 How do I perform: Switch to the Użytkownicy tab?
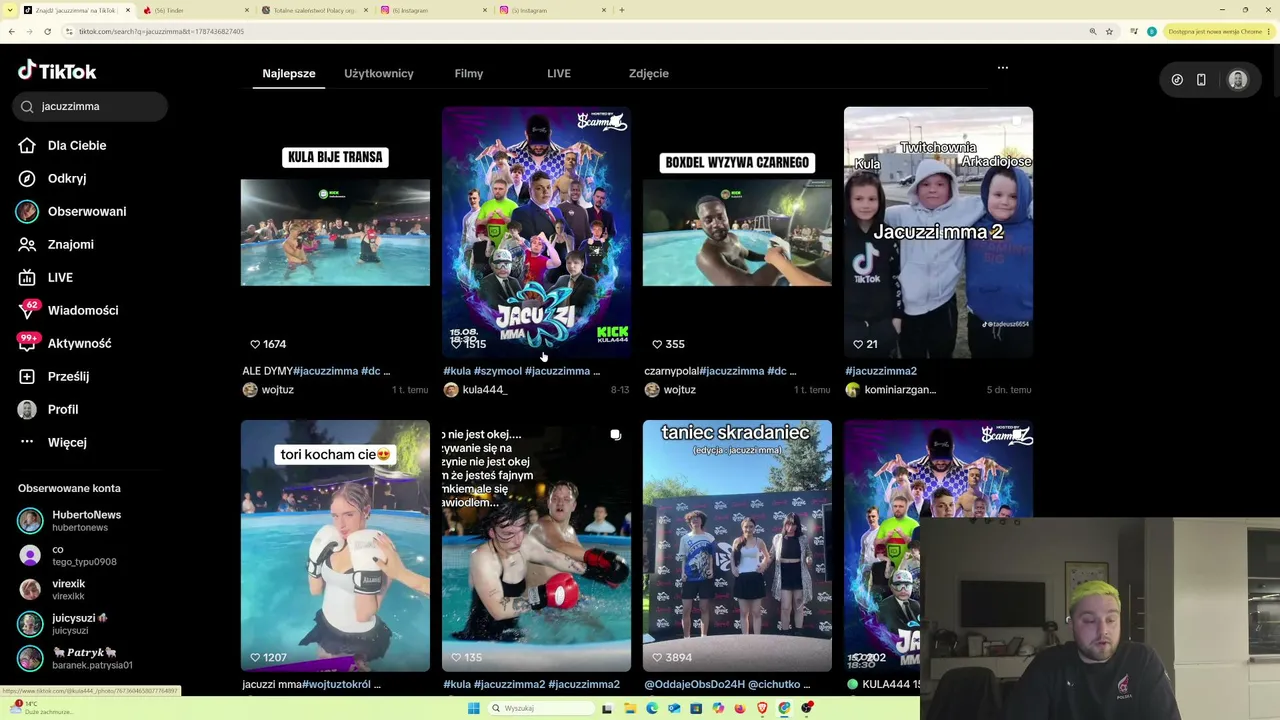379,73
